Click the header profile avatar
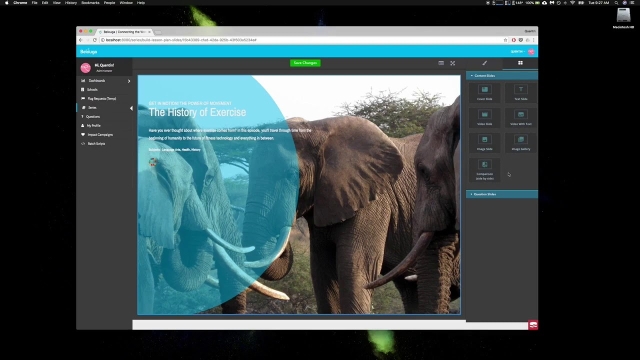This screenshot has width=640, height=360. point(531,51)
